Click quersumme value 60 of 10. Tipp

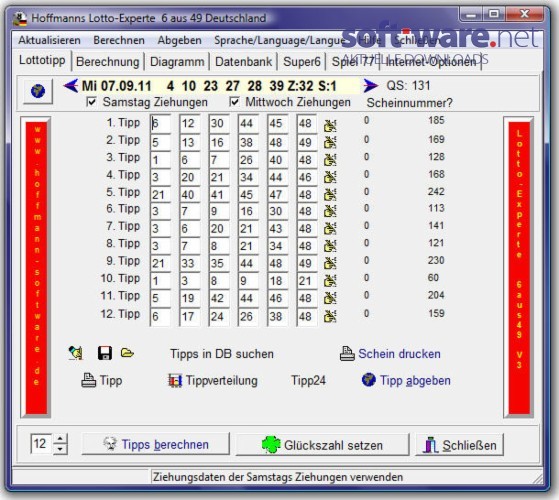coord(433,278)
